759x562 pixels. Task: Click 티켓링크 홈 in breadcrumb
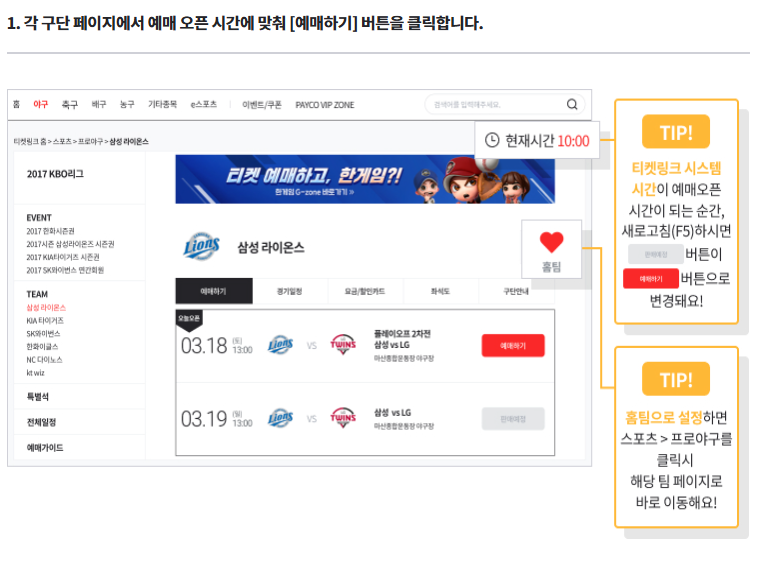coord(30,141)
